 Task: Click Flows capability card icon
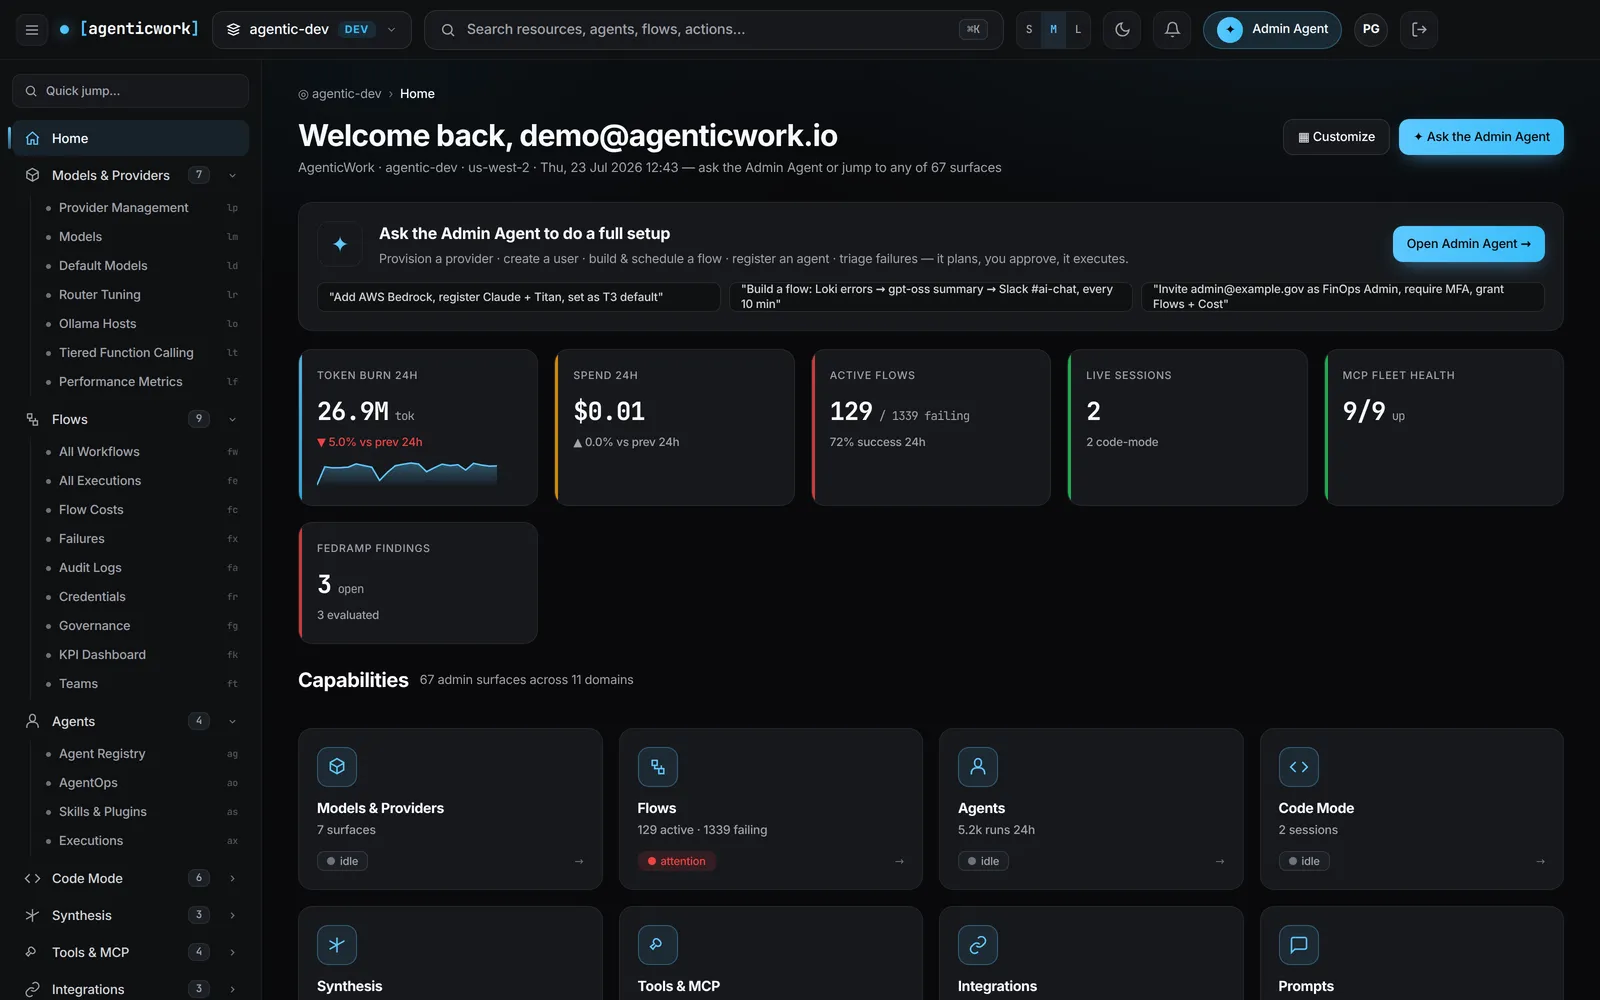click(x=657, y=767)
